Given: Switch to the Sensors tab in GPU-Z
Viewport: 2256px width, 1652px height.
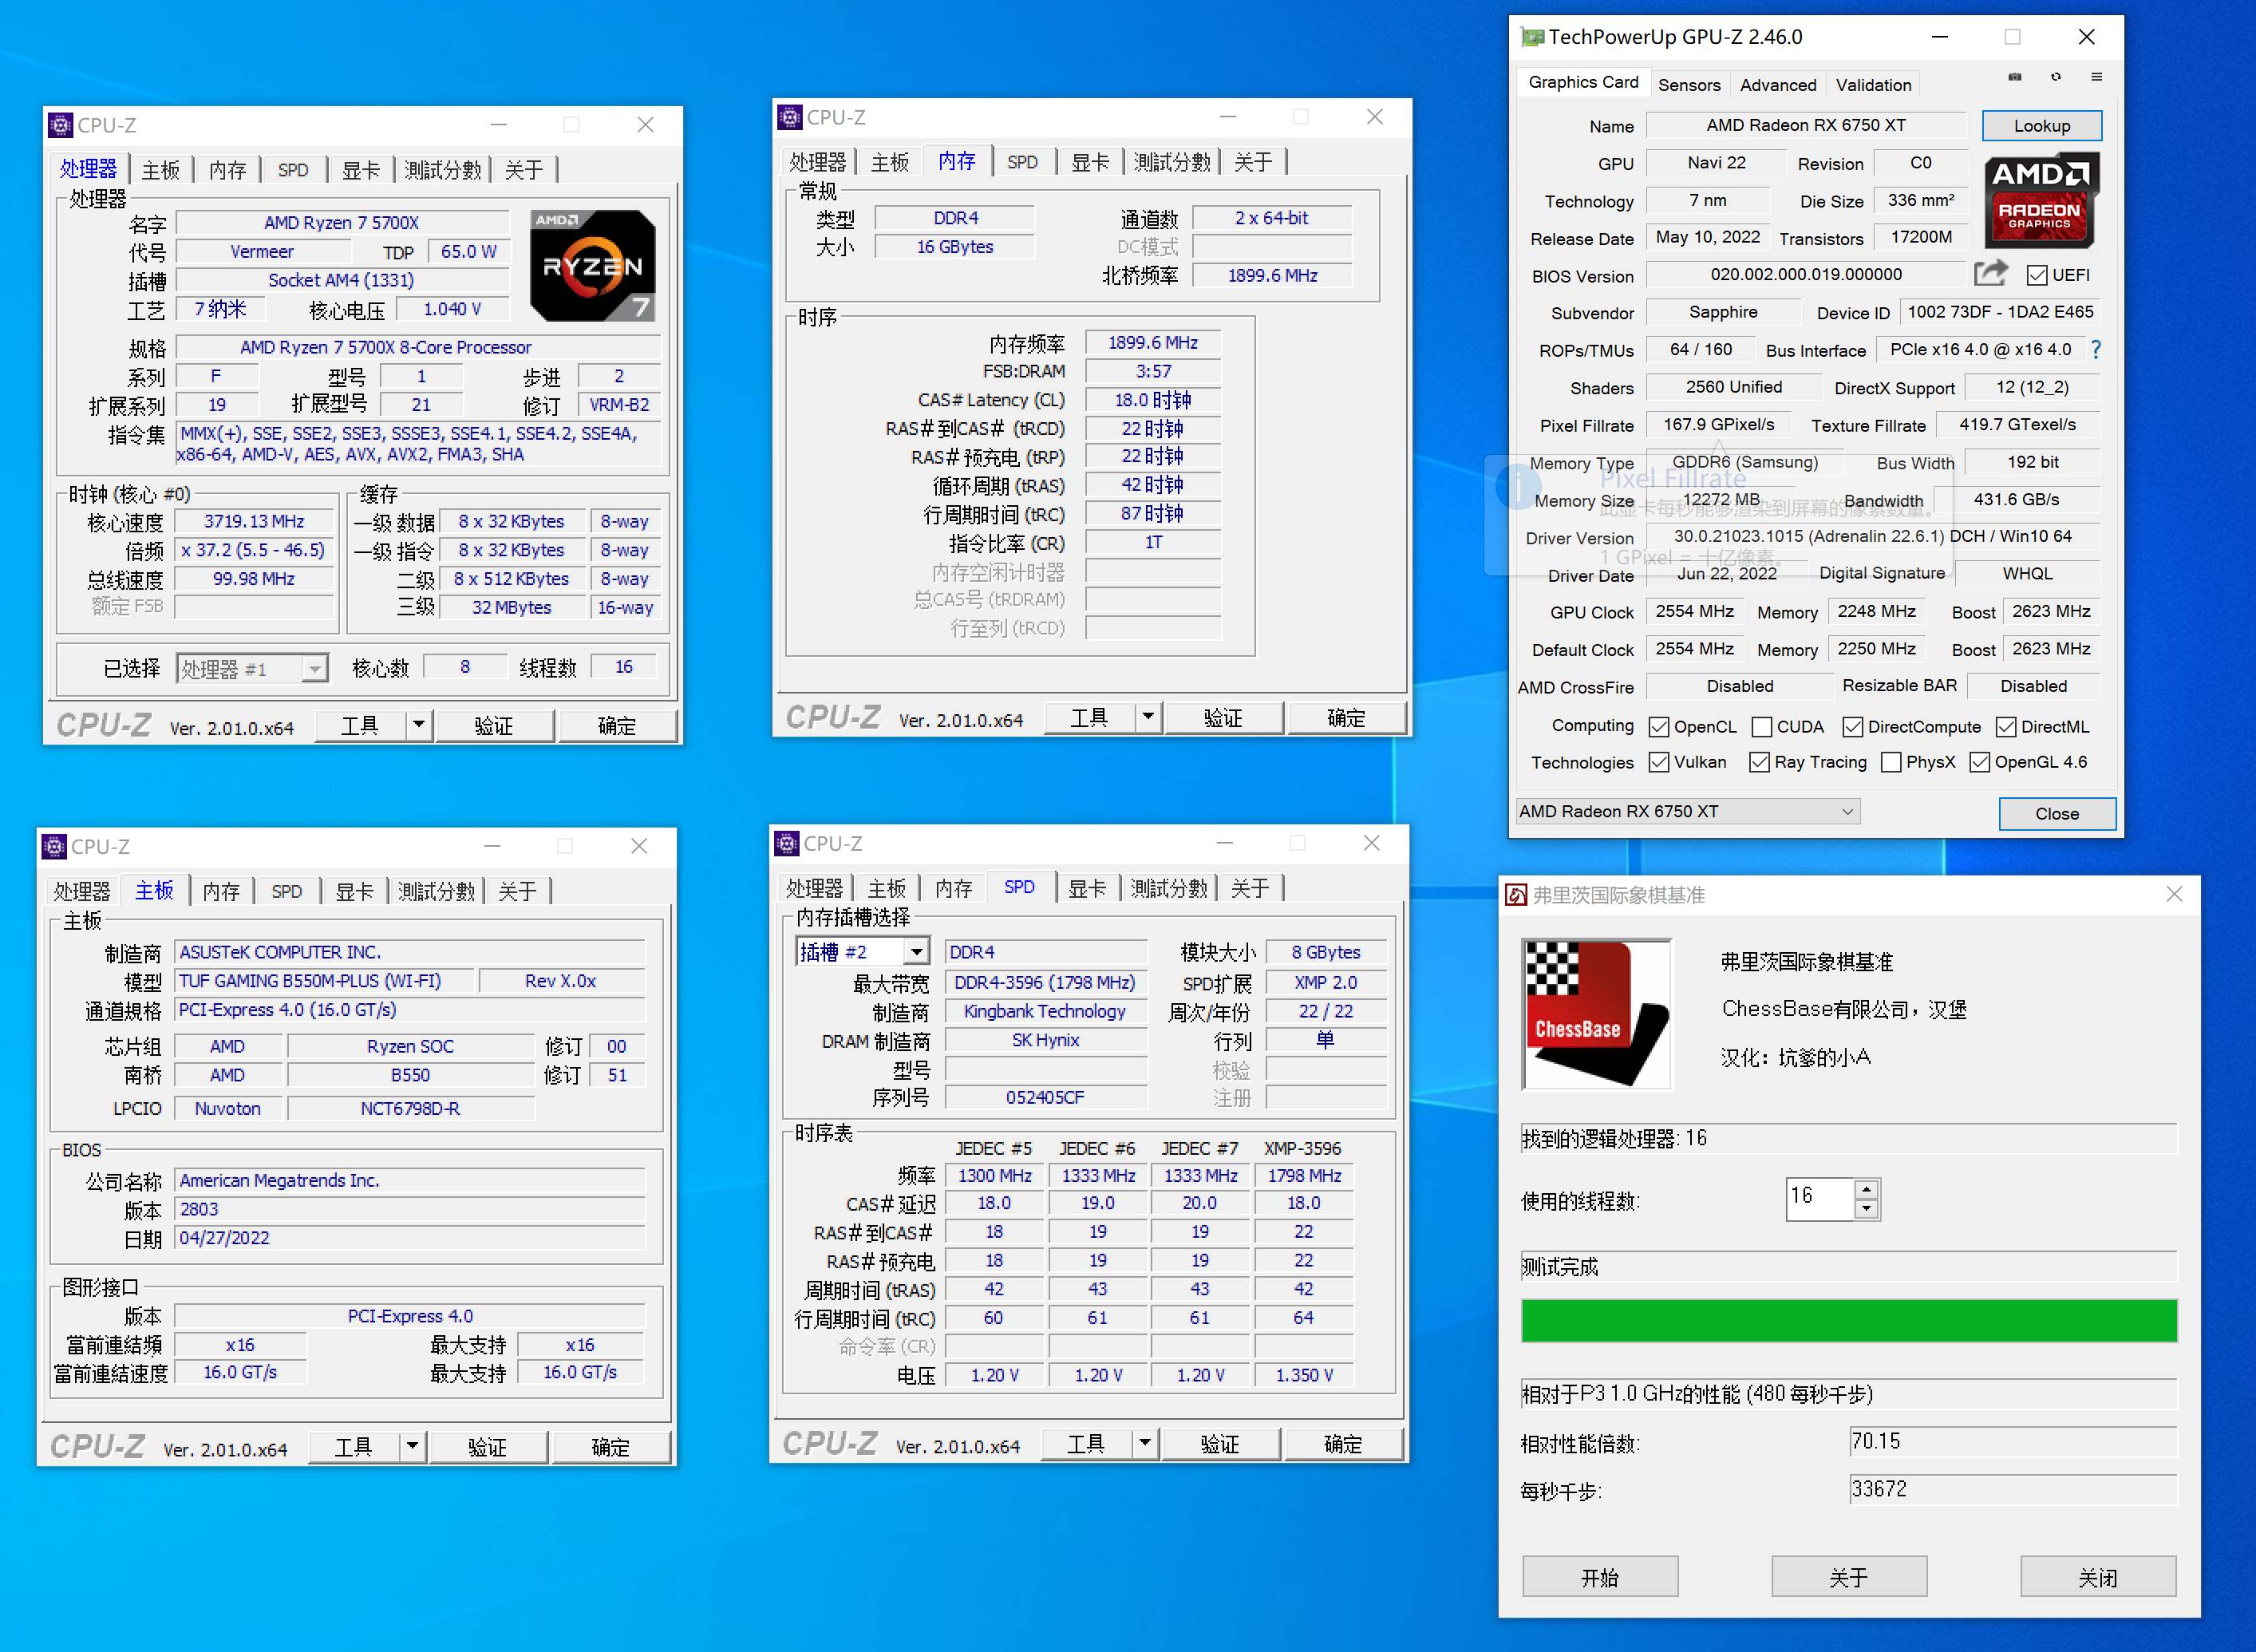Looking at the screenshot, I should click(x=1689, y=84).
